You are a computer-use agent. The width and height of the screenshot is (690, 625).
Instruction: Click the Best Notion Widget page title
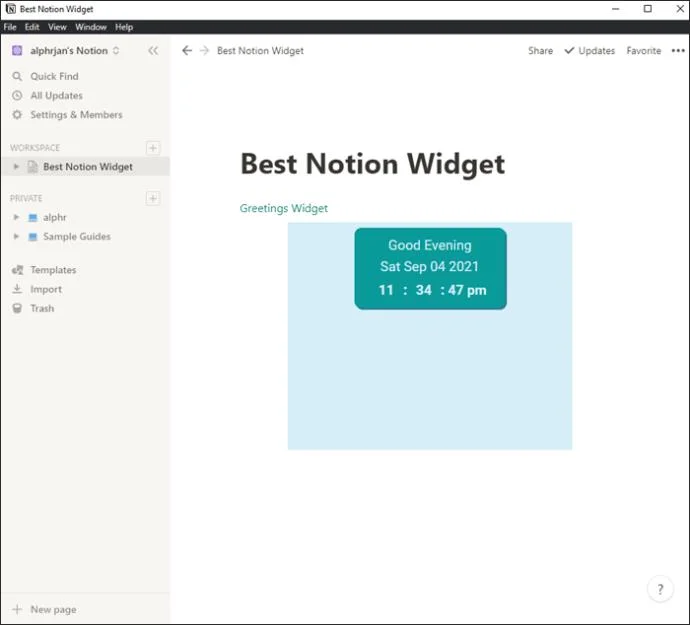pyautogui.click(x=373, y=165)
